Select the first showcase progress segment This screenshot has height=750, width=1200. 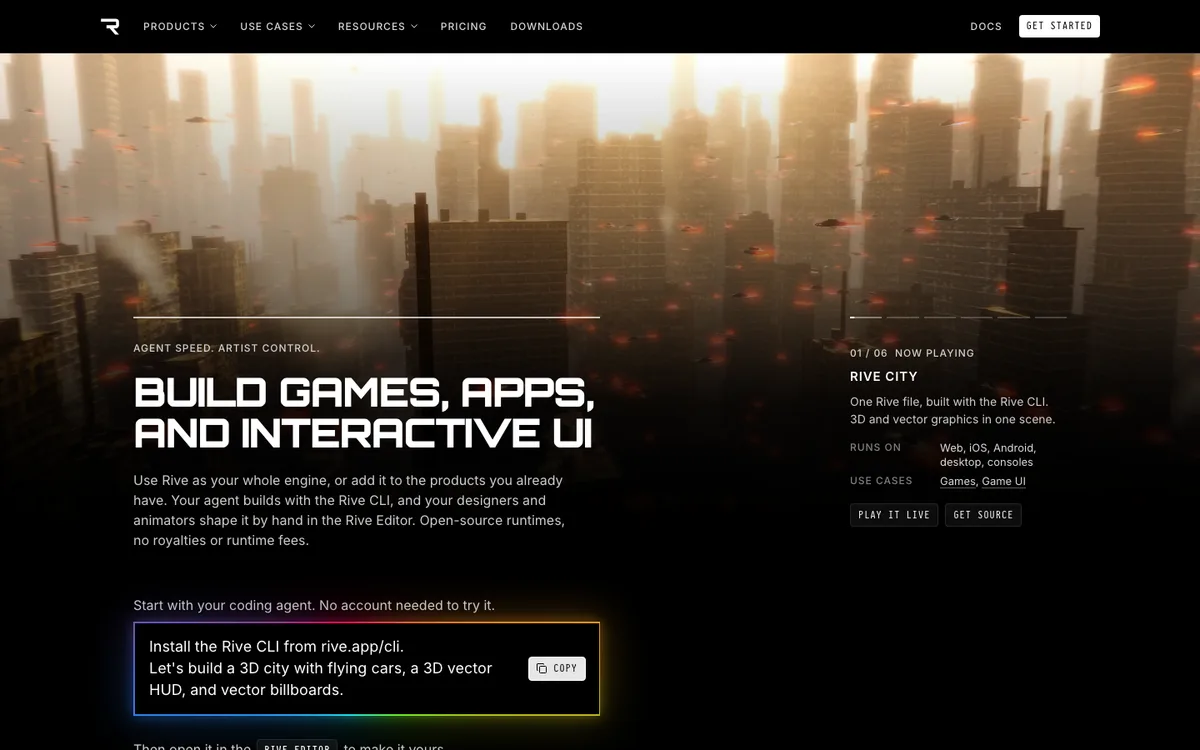[865, 317]
